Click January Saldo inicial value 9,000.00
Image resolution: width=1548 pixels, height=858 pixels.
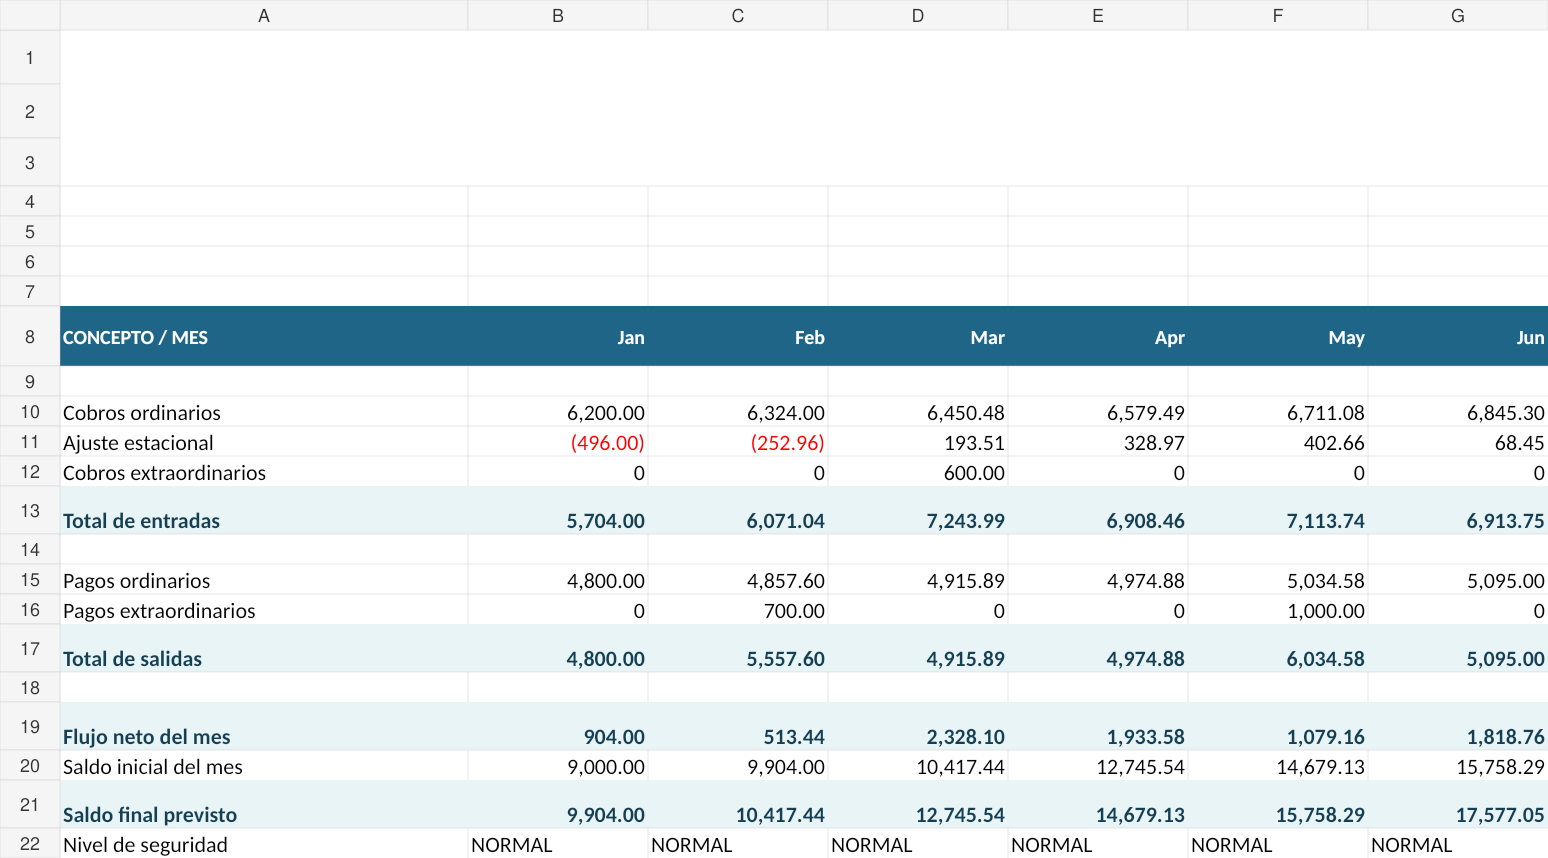pyautogui.click(x=558, y=766)
